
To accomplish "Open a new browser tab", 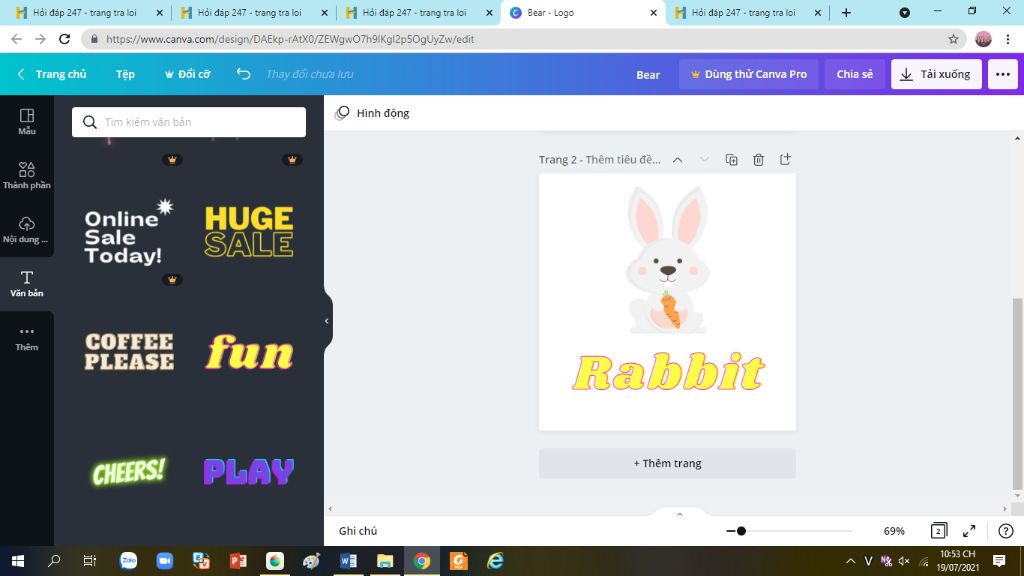I will pyautogui.click(x=846, y=12).
